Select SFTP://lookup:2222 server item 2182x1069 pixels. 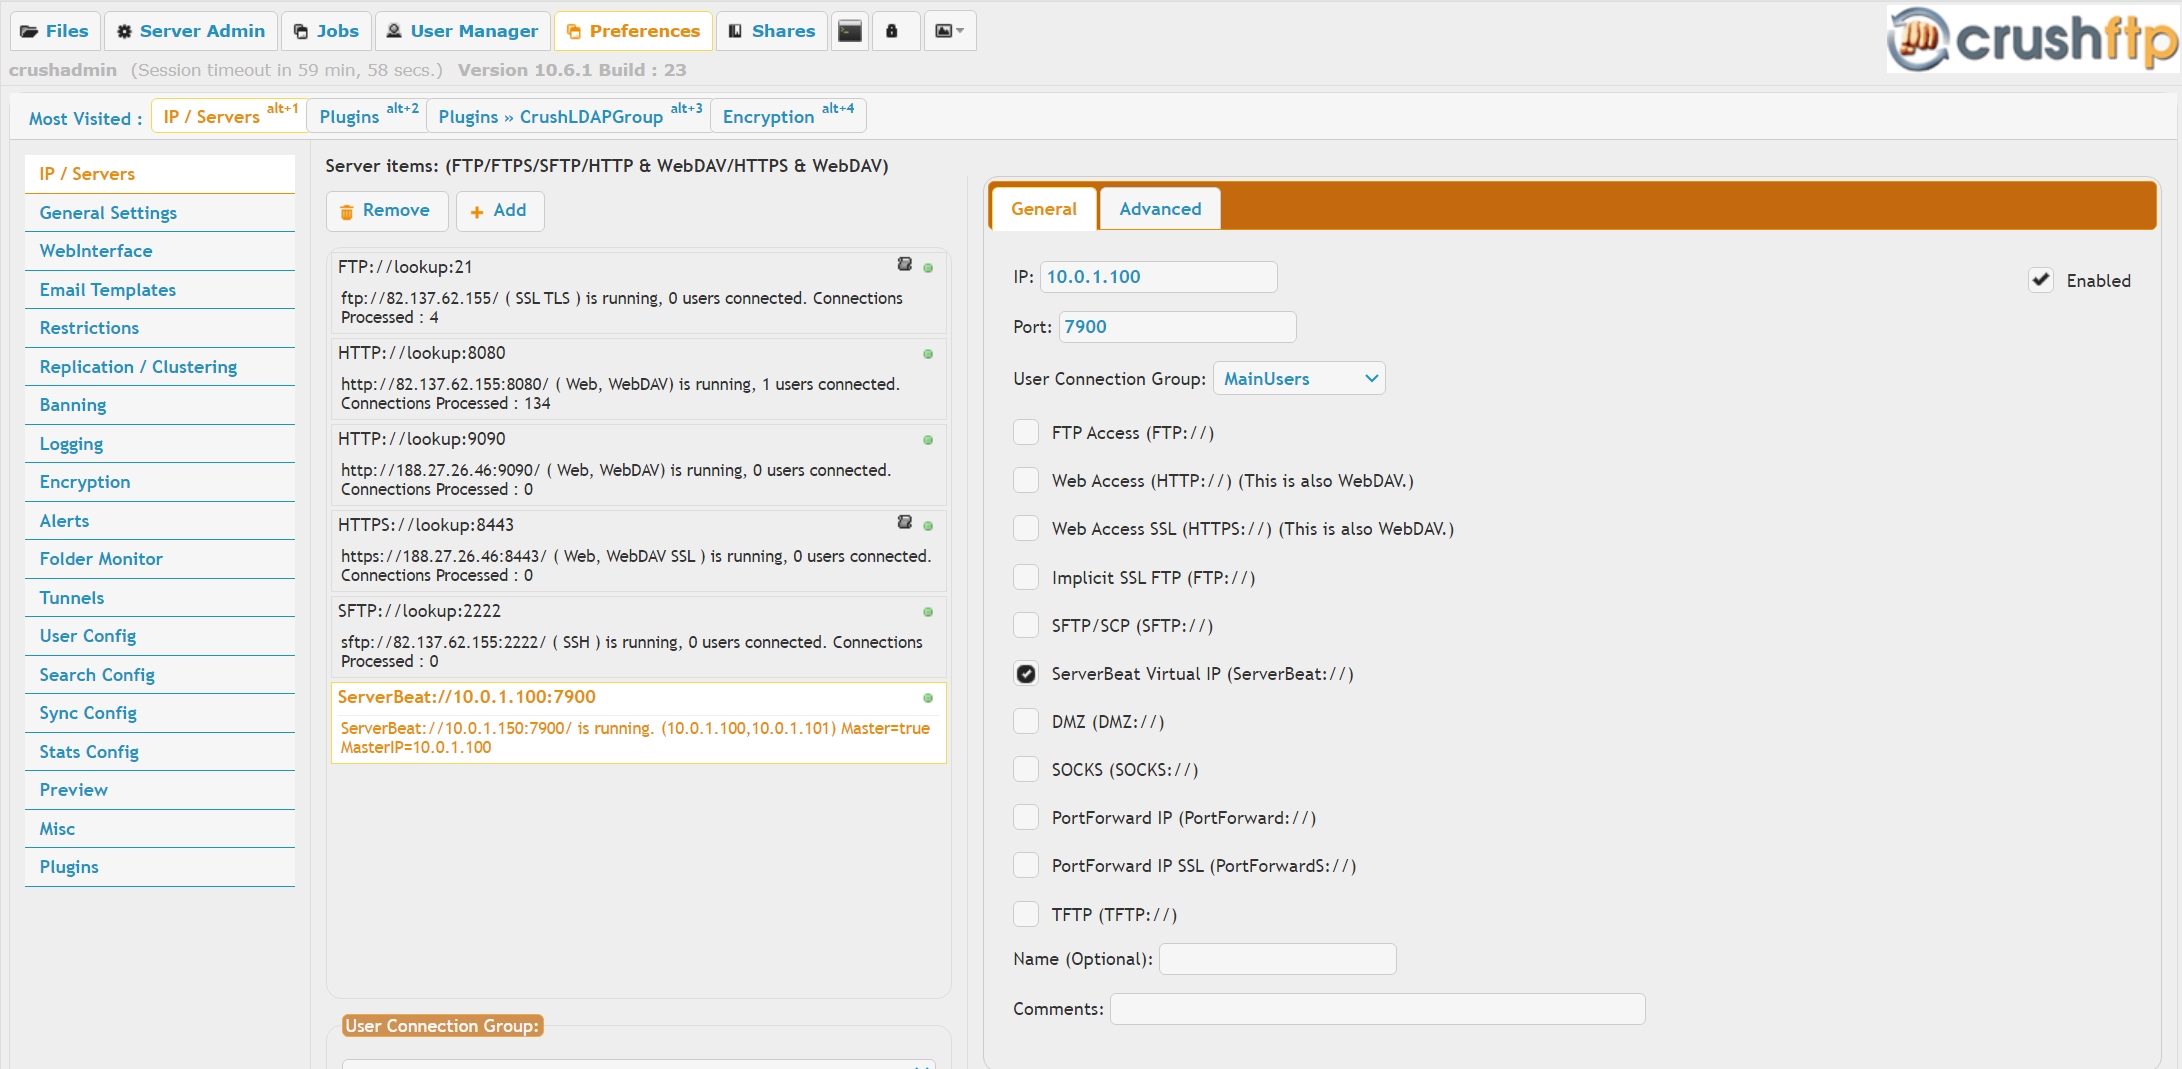pyautogui.click(x=638, y=635)
